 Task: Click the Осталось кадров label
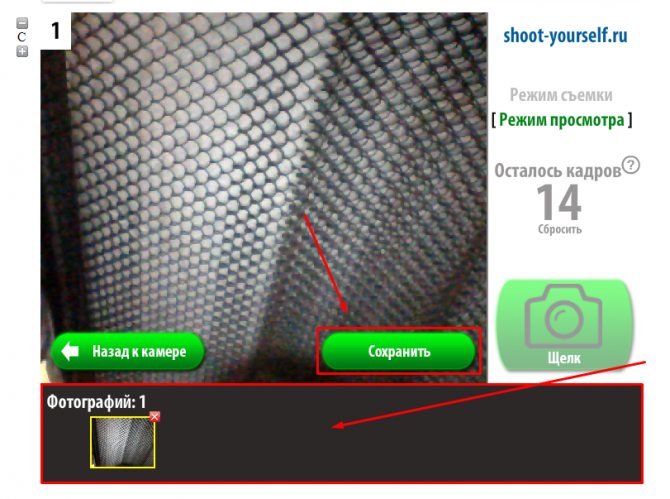click(x=558, y=170)
